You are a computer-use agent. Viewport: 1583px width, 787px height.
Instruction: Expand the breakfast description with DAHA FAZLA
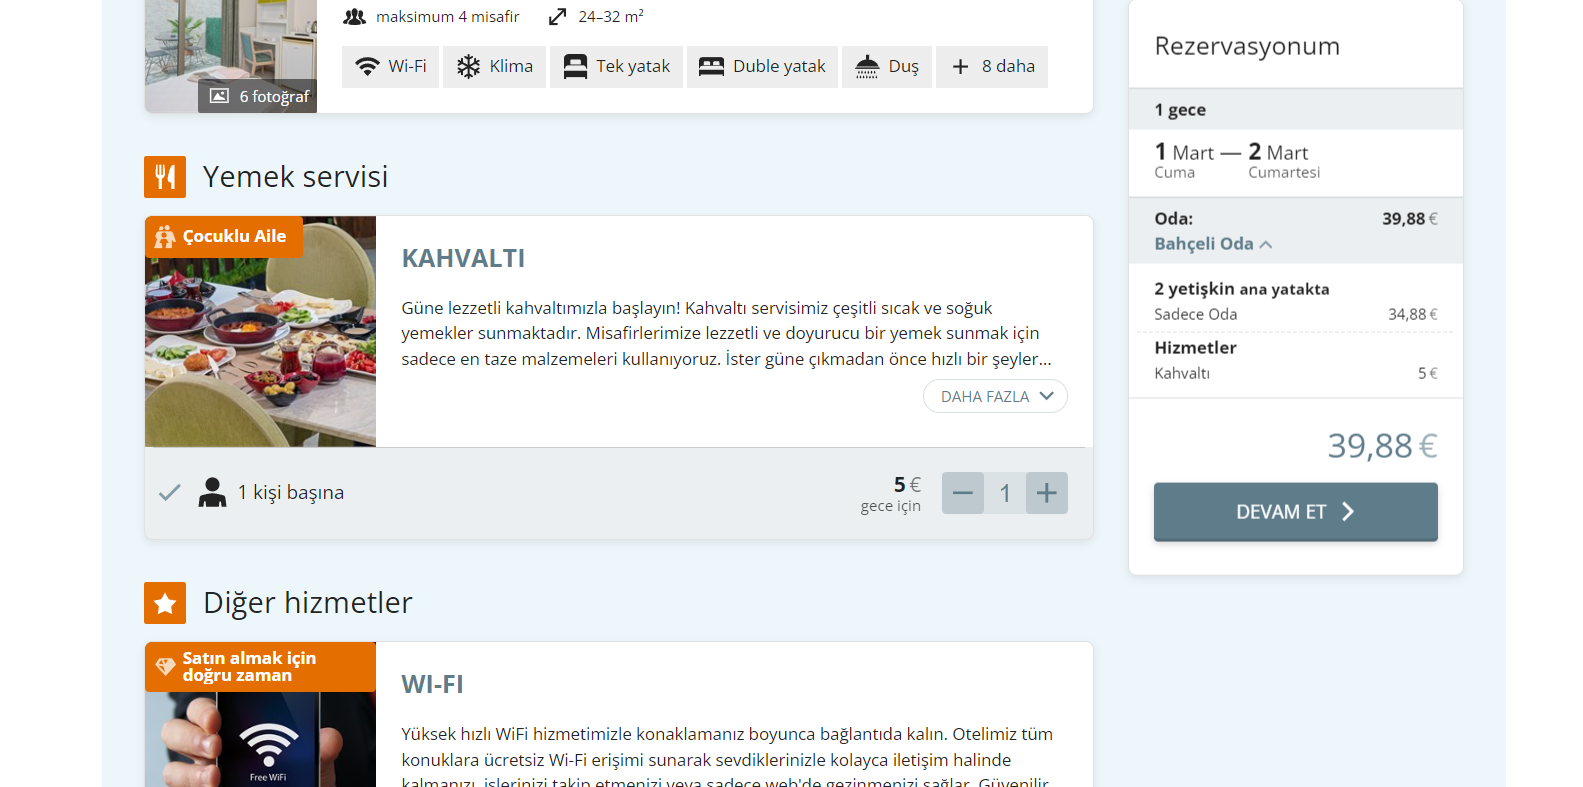pyautogui.click(x=995, y=396)
